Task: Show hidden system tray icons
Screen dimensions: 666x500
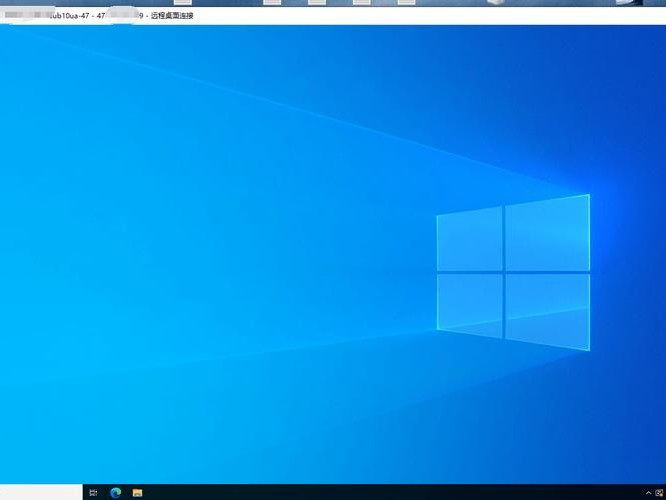Action: pyautogui.click(x=648, y=493)
